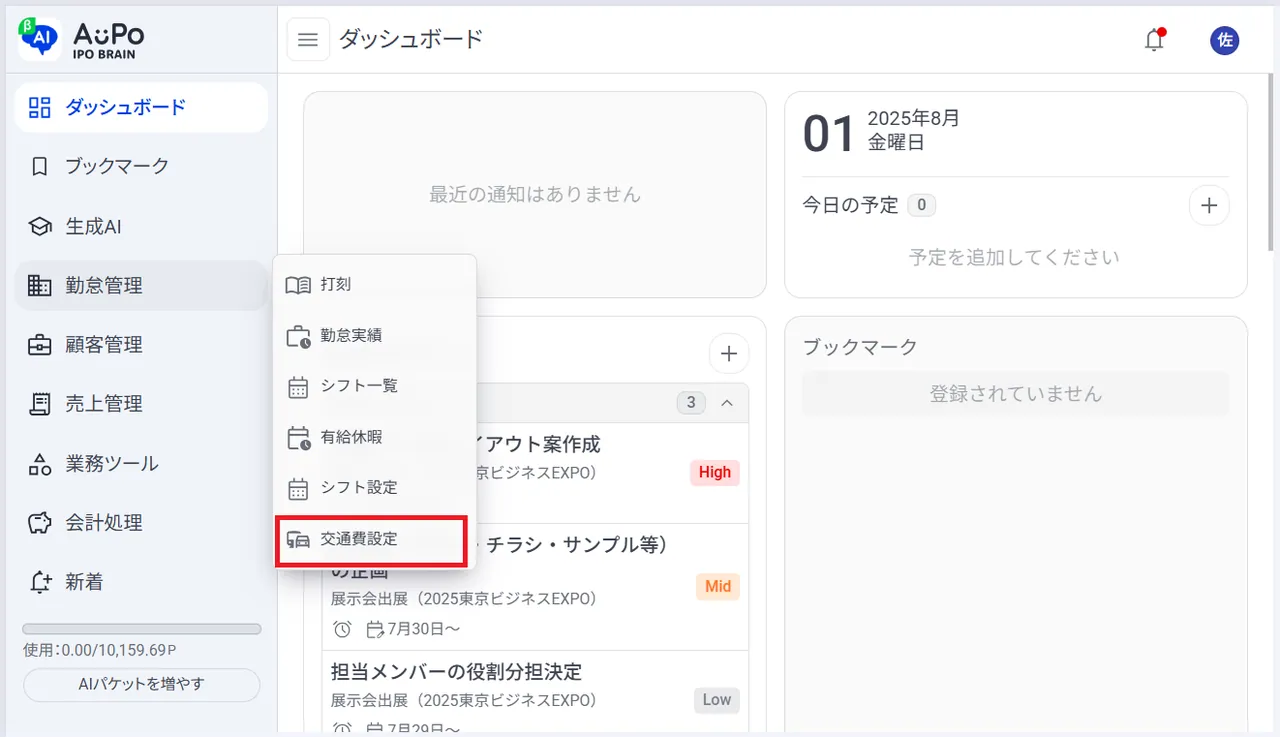The width and height of the screenshot is (1280, 737).
Task: Click the ダッシュボード page title in header
Action: [411, 40]
